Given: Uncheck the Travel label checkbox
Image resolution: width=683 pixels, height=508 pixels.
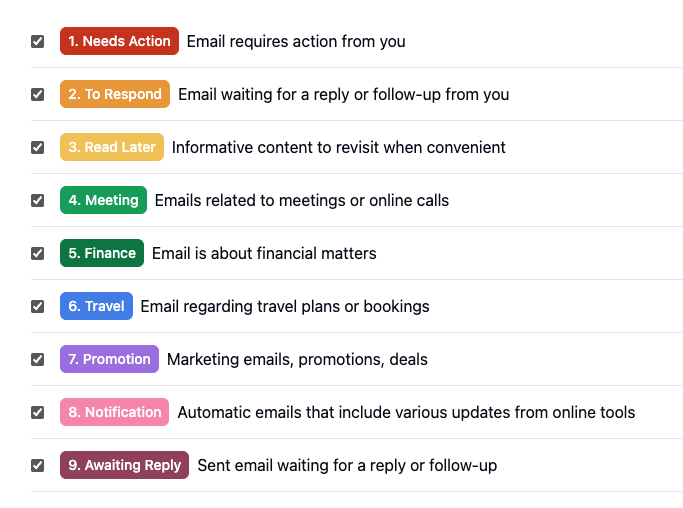Looking at the screenshot, I should pyautogui.click(x=37, y=306).
